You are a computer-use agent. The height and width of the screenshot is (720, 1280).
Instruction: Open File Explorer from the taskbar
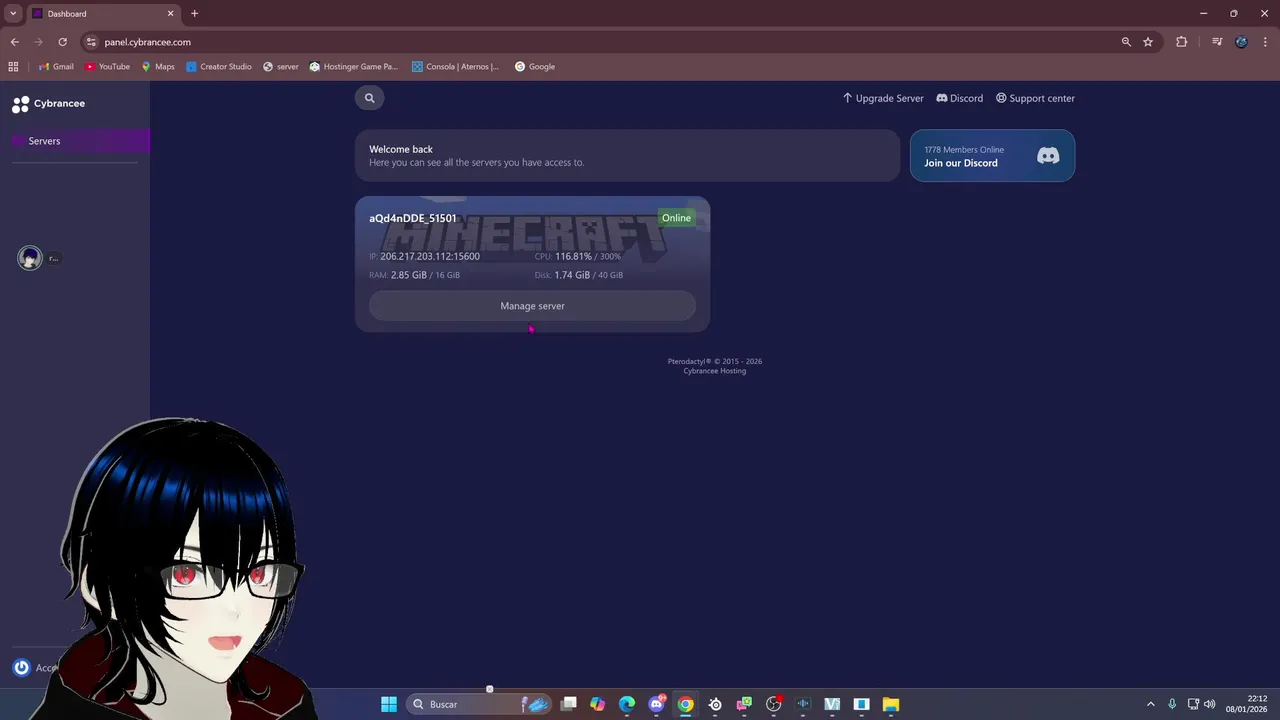click(891, 704)
